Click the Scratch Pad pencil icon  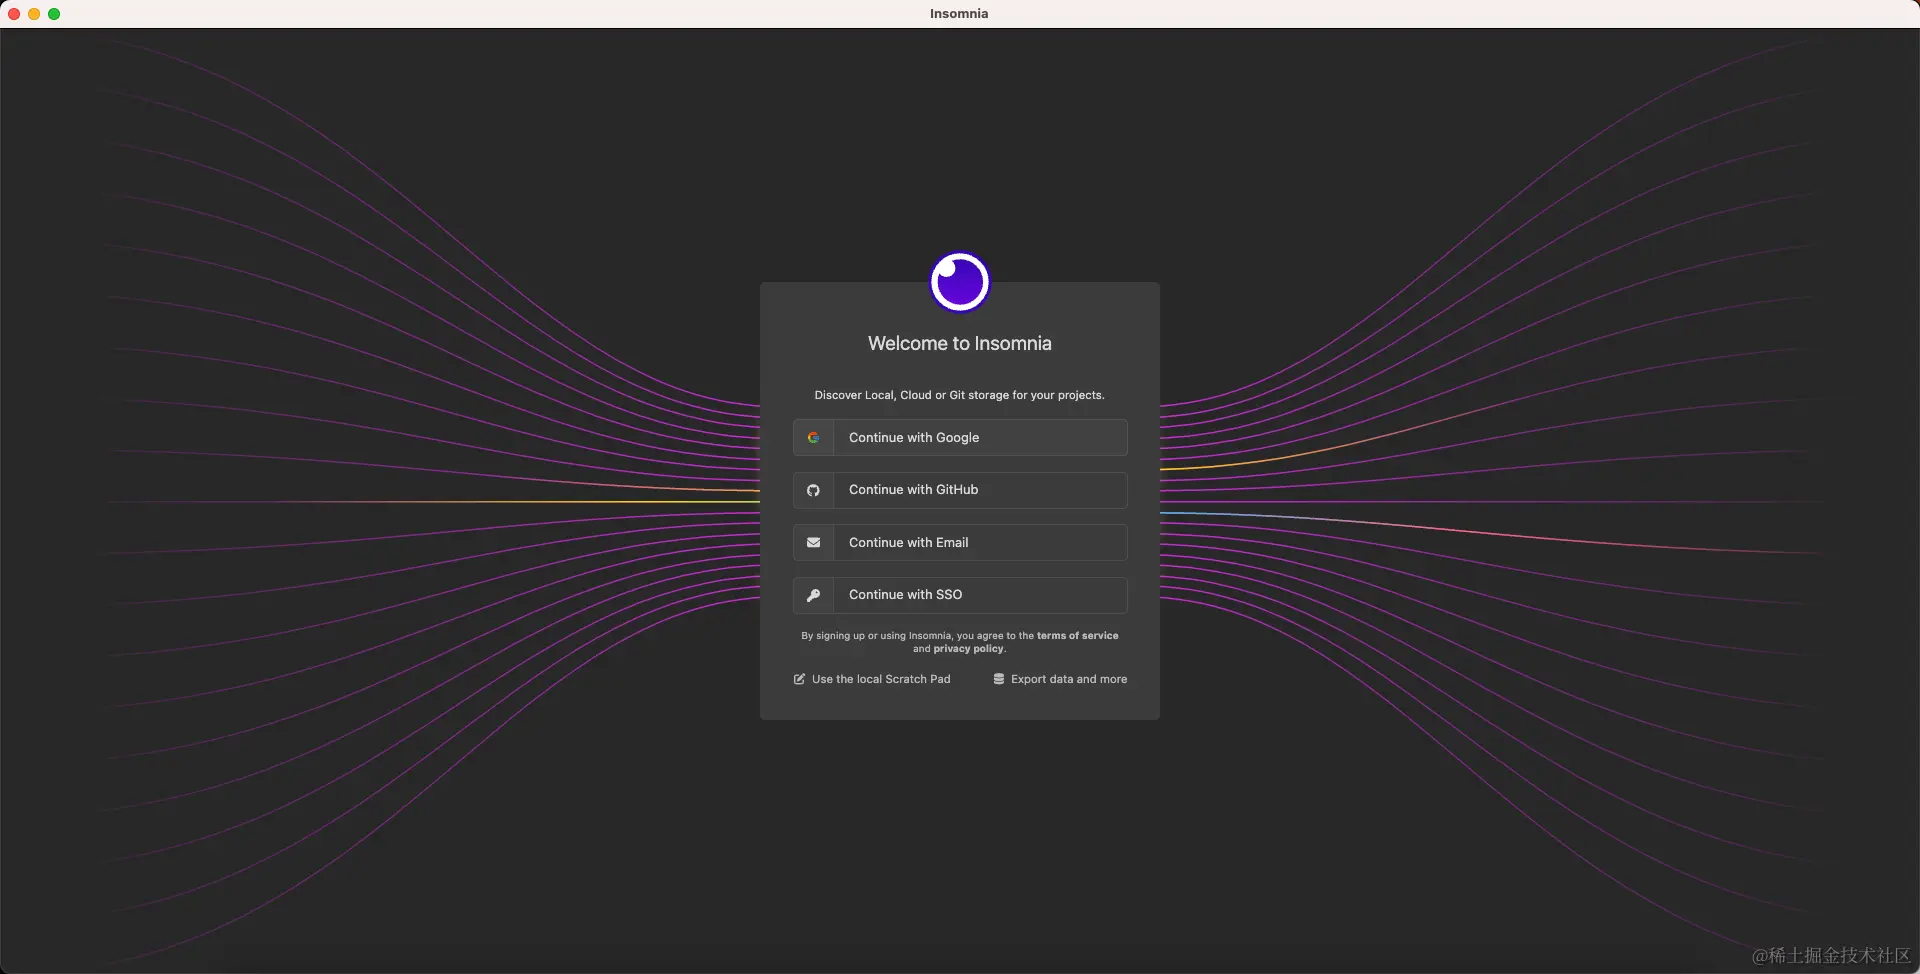pos(799,679)
